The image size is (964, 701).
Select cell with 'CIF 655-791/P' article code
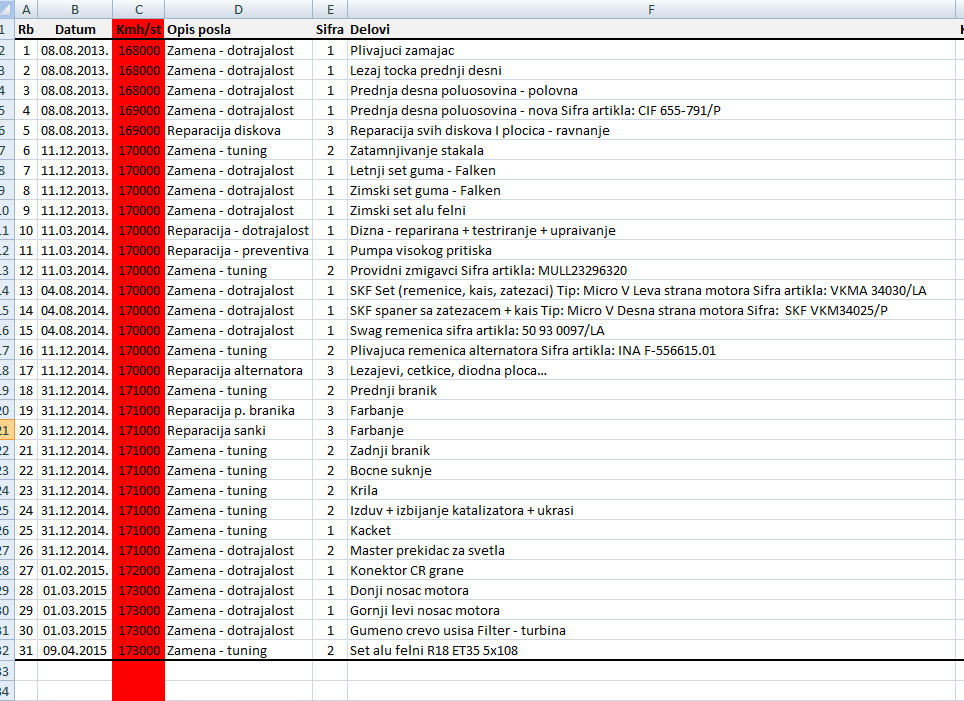(x=651, y=110)
